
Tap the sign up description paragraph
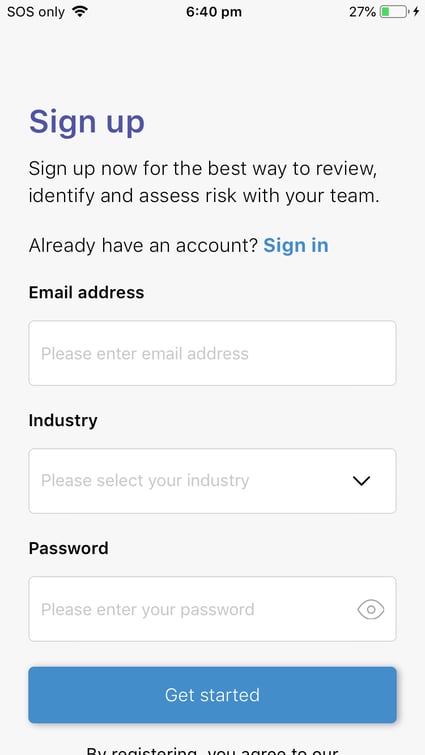click(204, 182)
